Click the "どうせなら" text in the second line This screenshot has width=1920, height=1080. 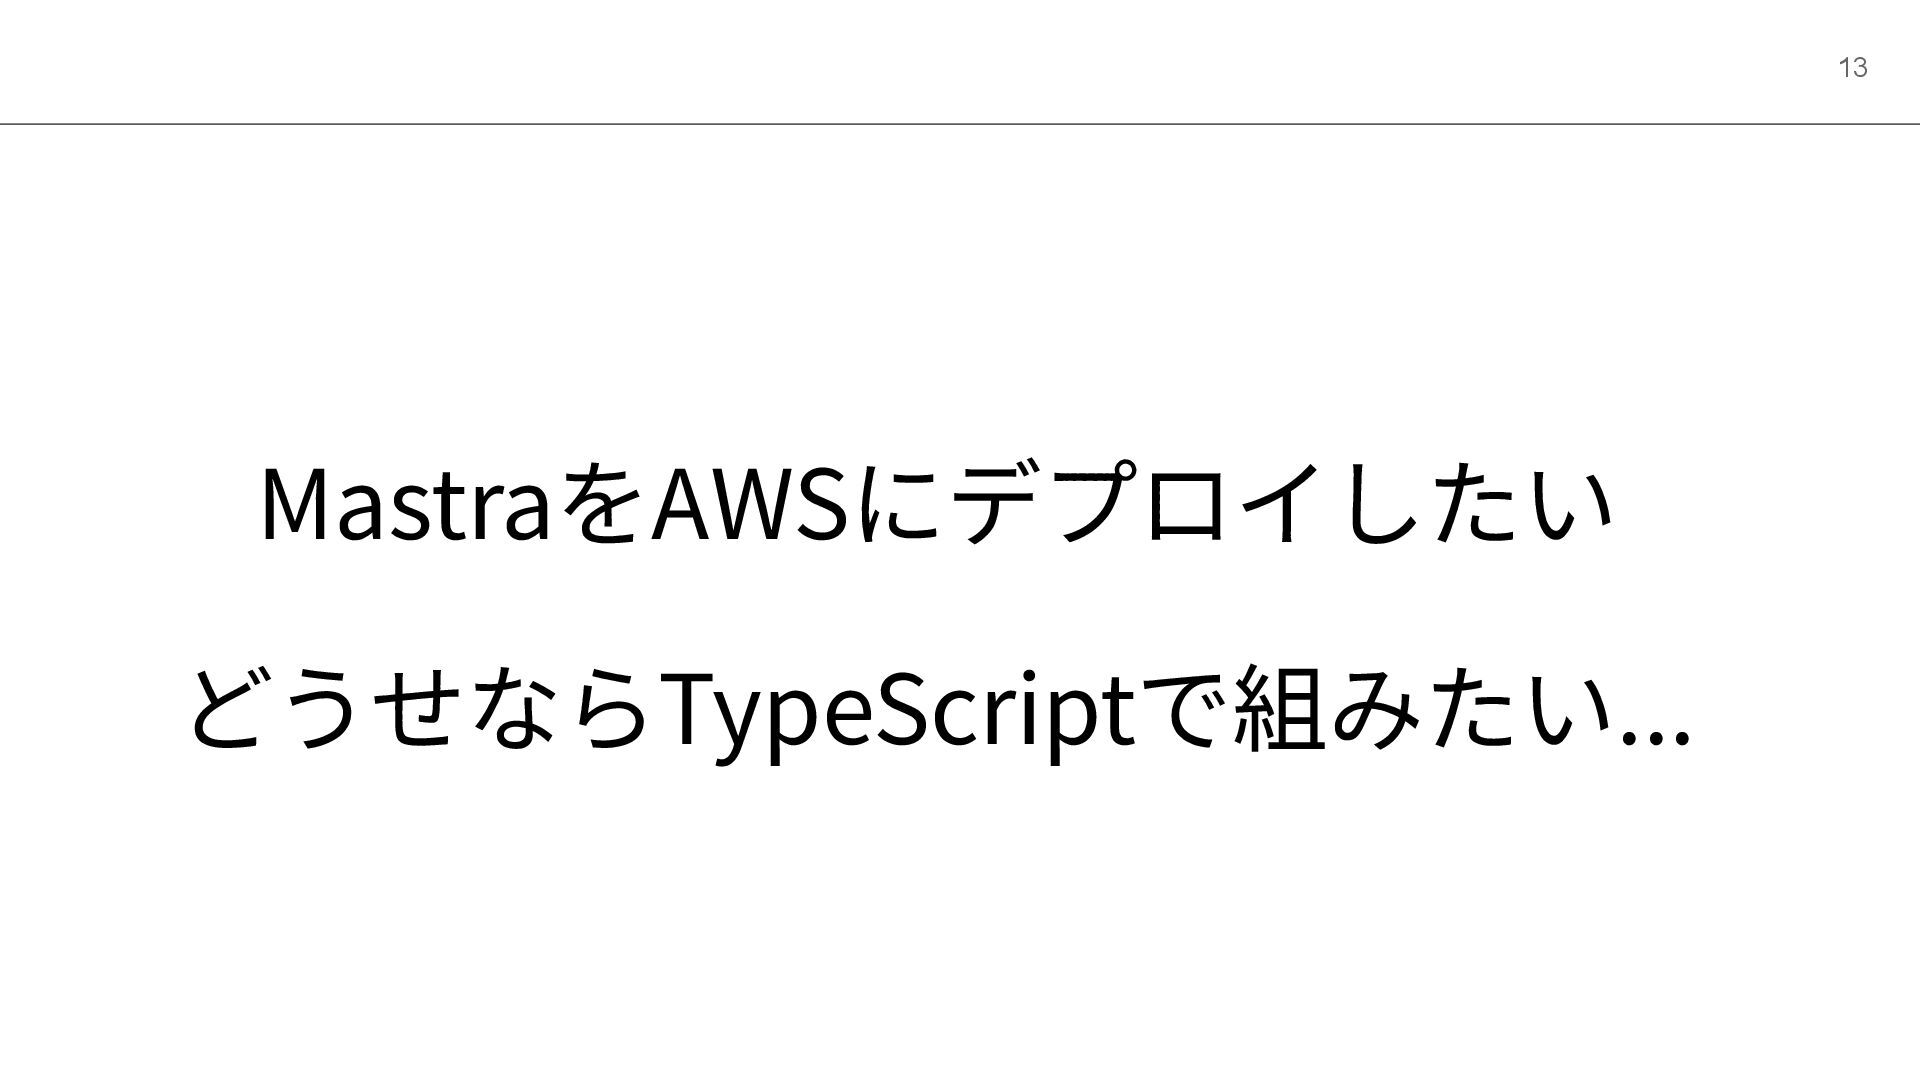click(x=418, y=710)
